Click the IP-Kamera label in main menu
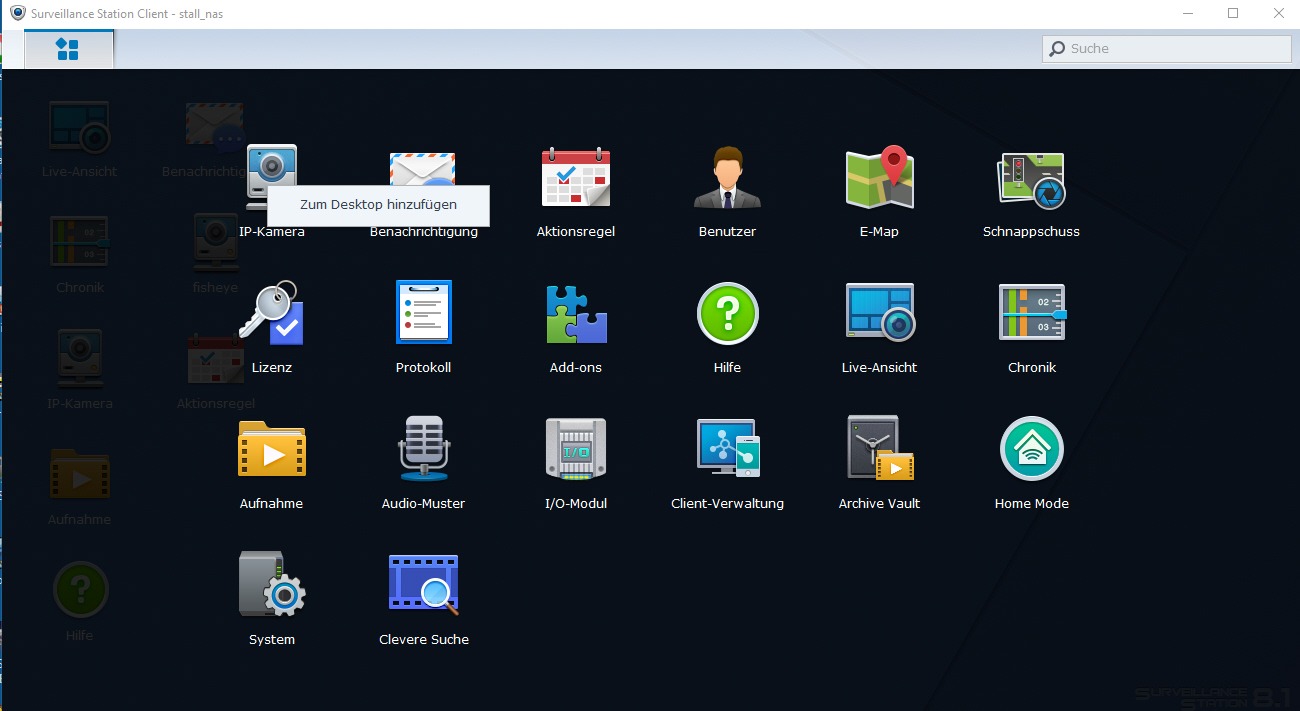The width and height of the screenshot is (1300, 711). [x=272, y=232]
